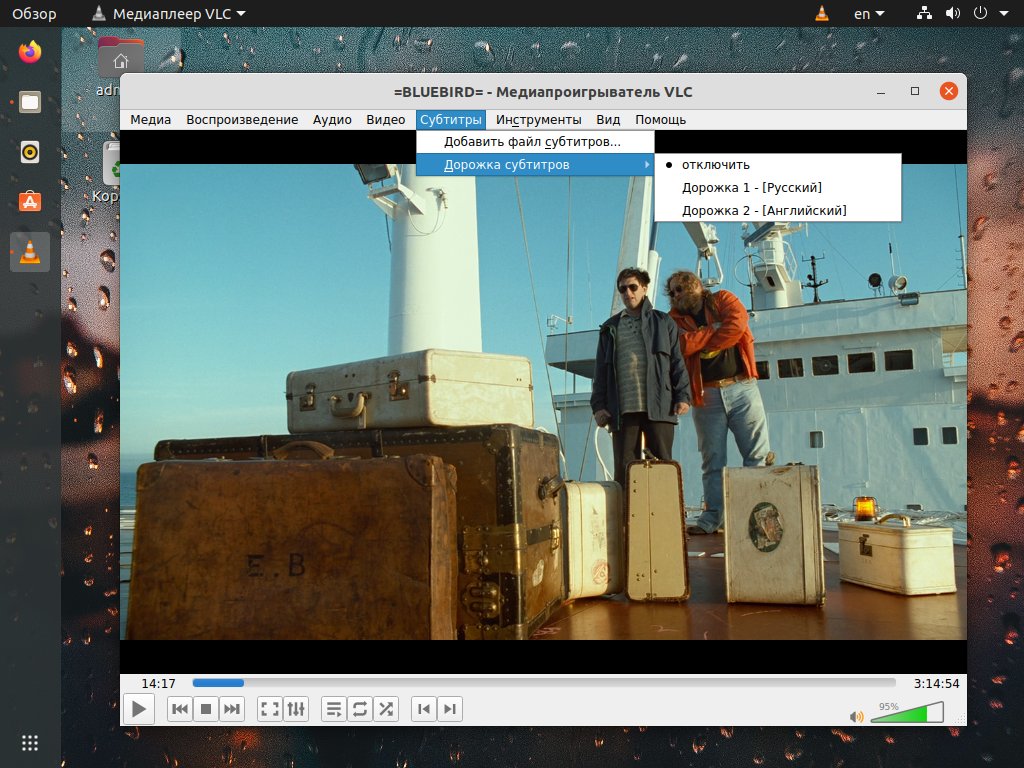The width and height of the screenshot is (1024, 768).
Task: Click the total duration 3:14:54 label
Action: coord(936,684)
